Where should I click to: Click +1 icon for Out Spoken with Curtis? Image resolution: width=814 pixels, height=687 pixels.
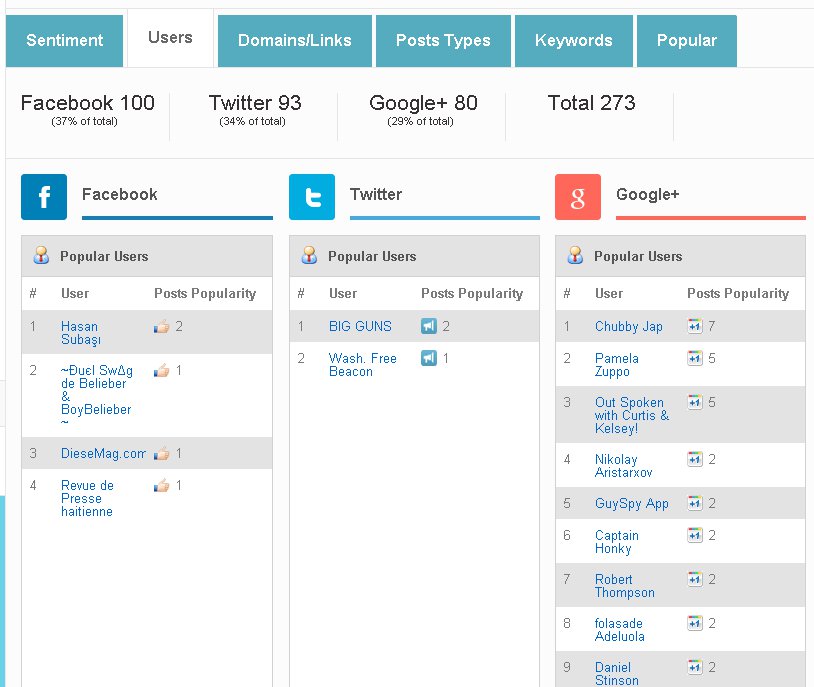coord(695,402)
